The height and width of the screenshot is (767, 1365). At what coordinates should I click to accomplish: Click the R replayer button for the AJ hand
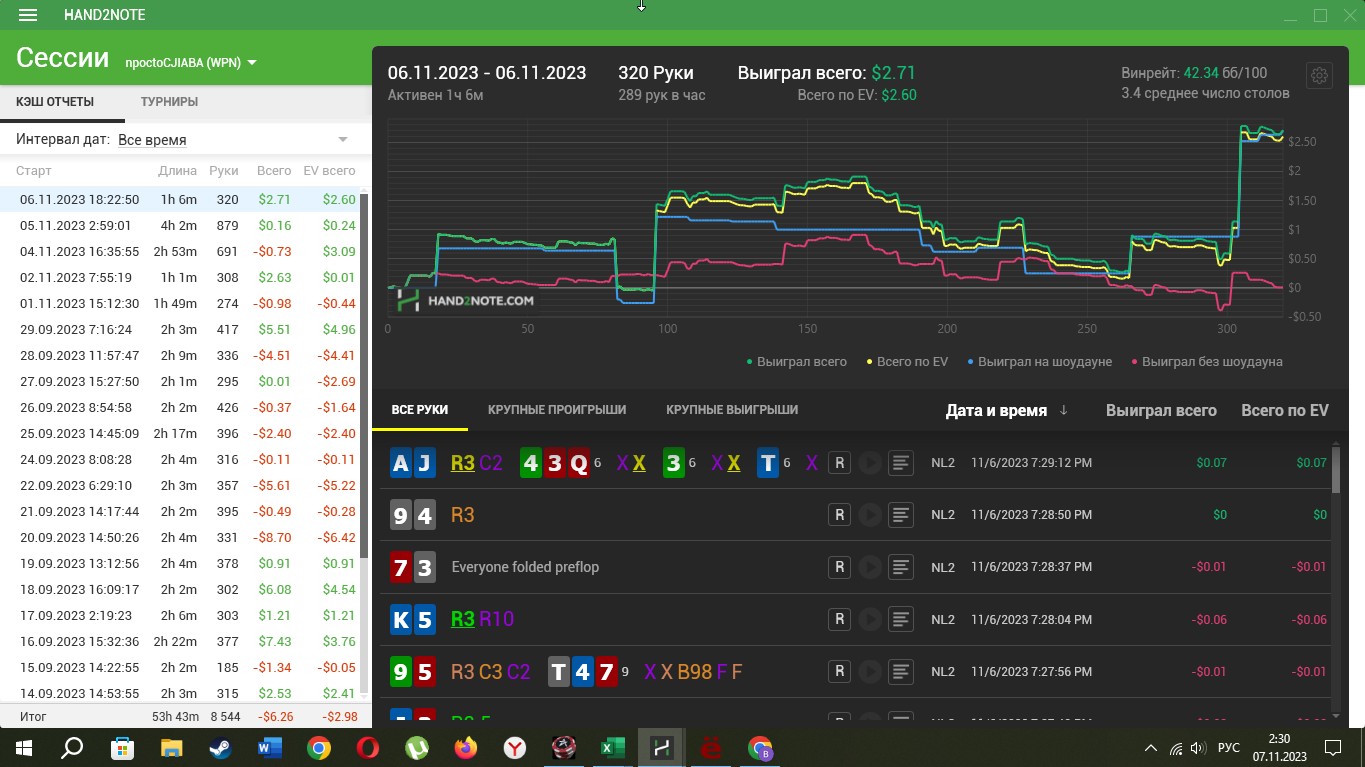click(839, 463)
